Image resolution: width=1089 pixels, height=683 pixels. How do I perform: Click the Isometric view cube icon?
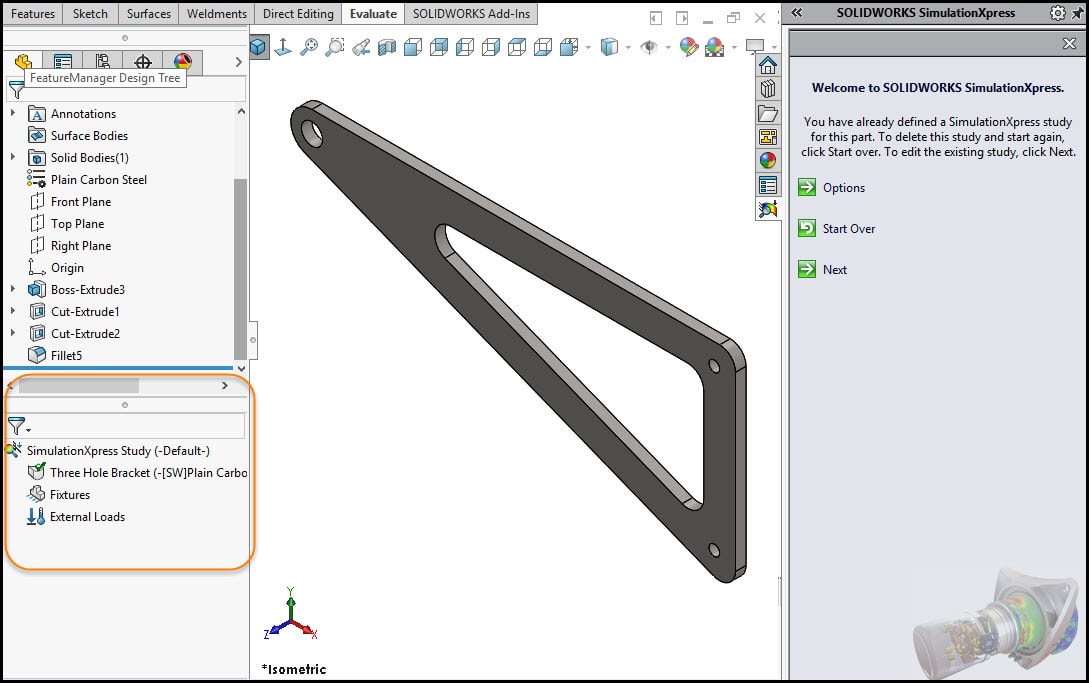click(x=258, y=47)
